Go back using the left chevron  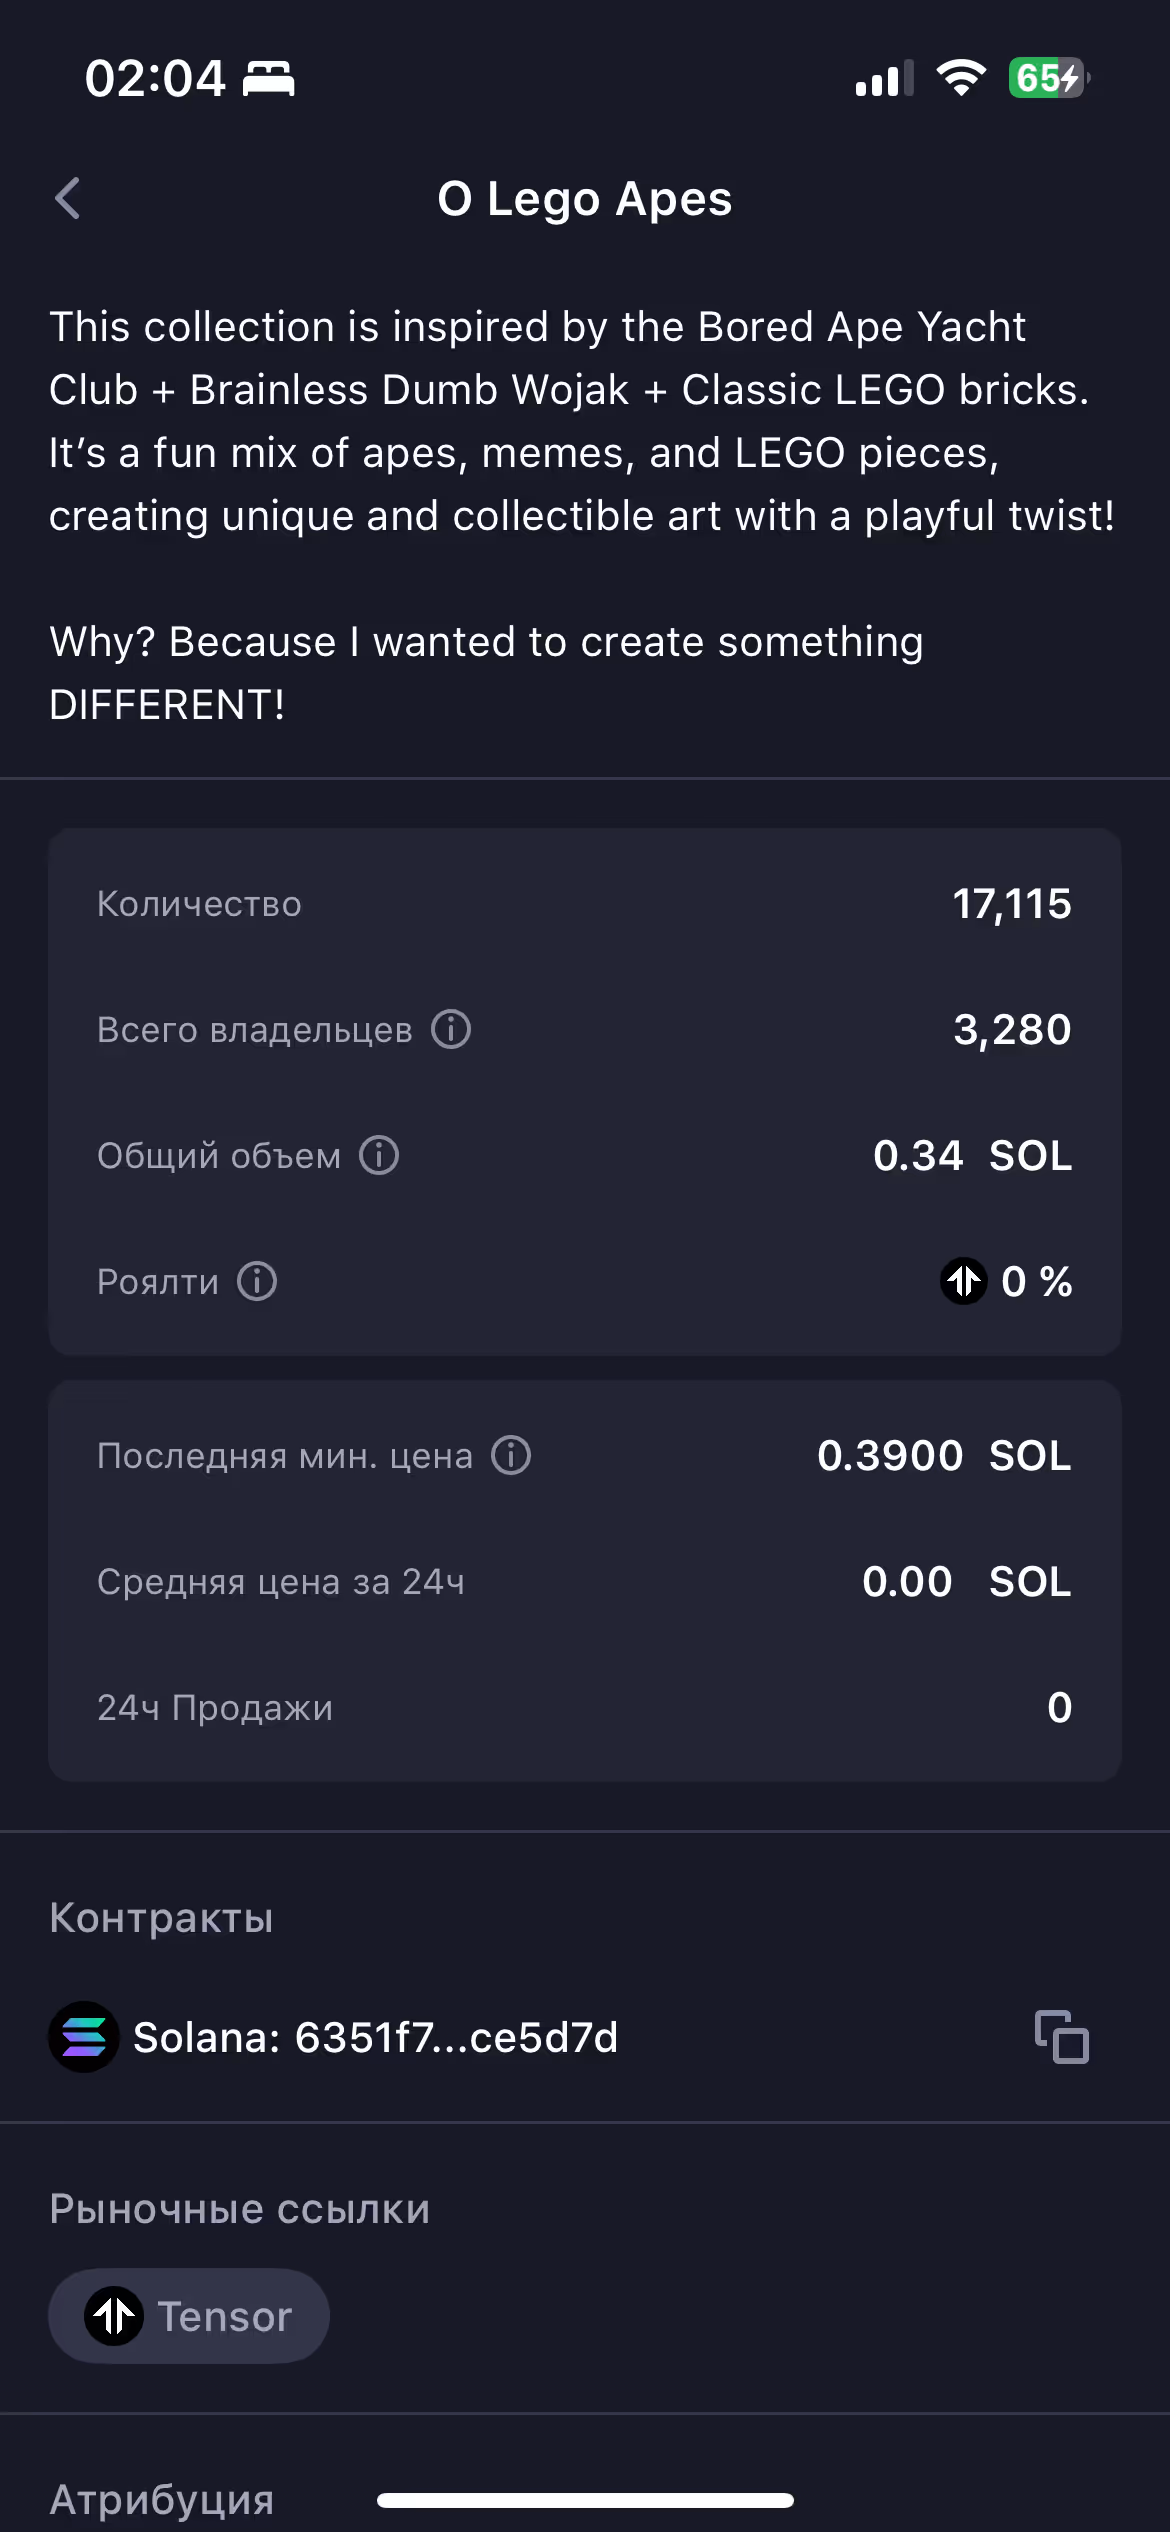68,198
